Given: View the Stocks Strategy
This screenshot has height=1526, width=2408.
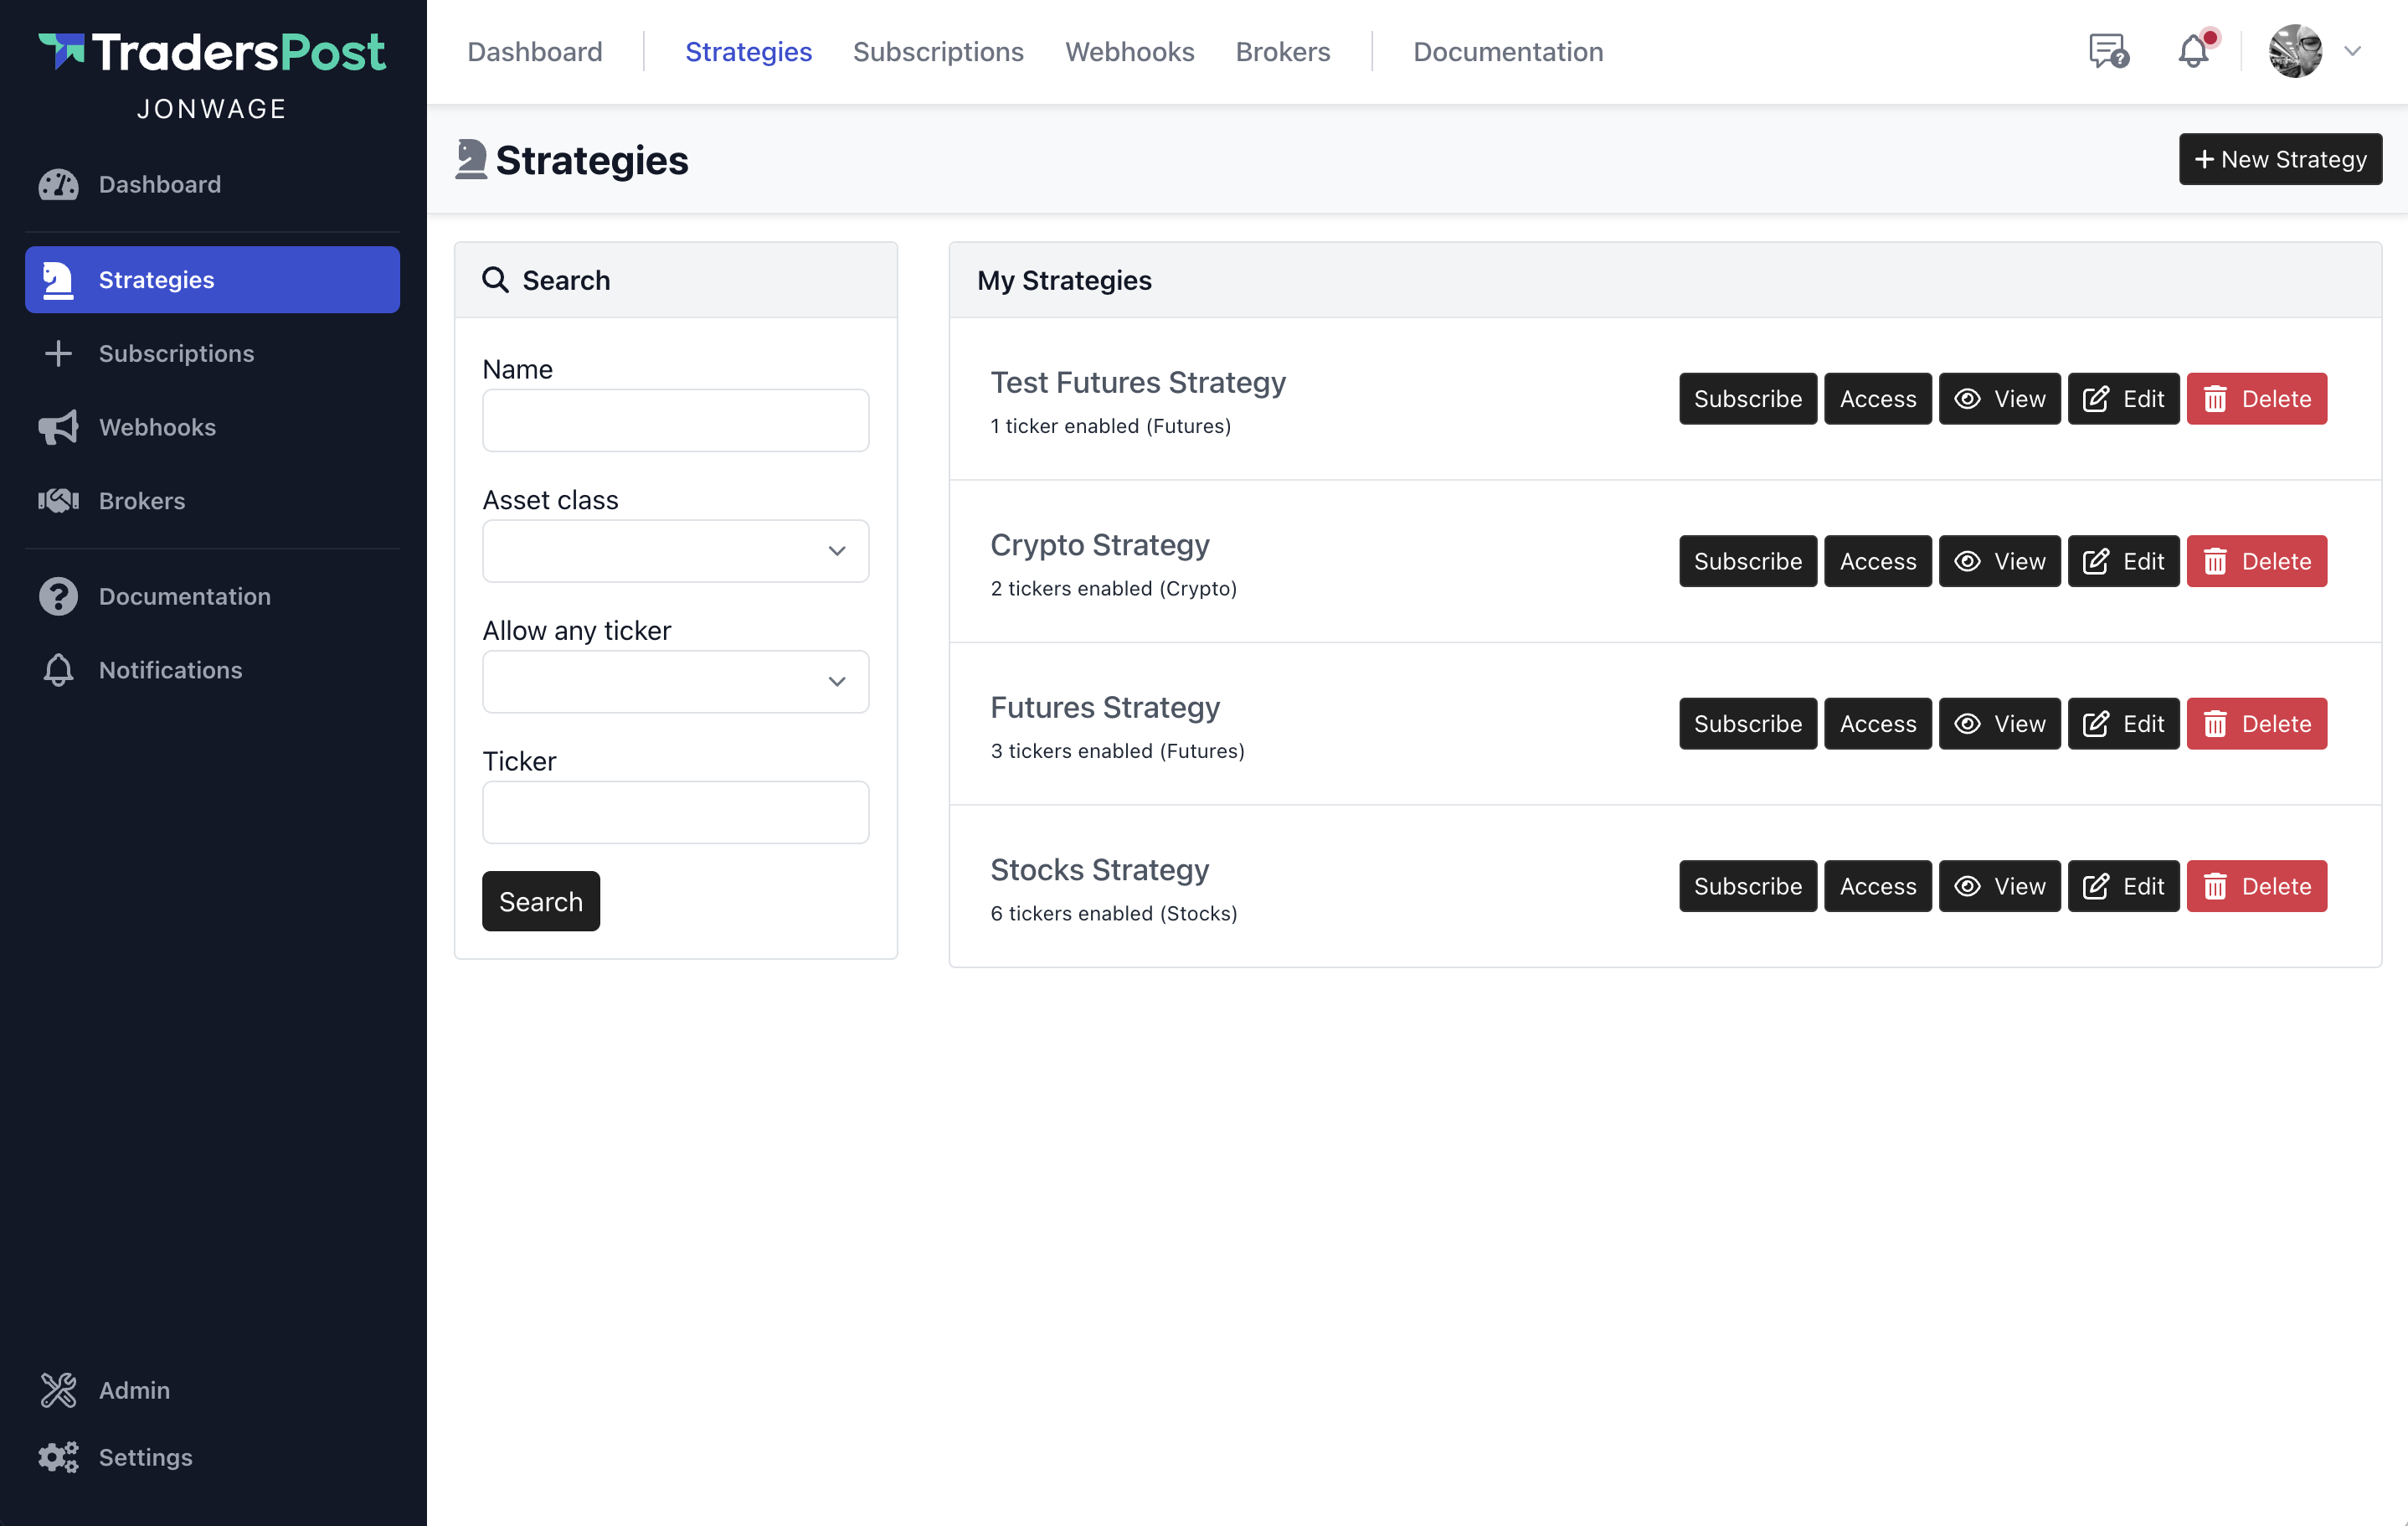Looking at the screenshot, I should click(1999, 886).
